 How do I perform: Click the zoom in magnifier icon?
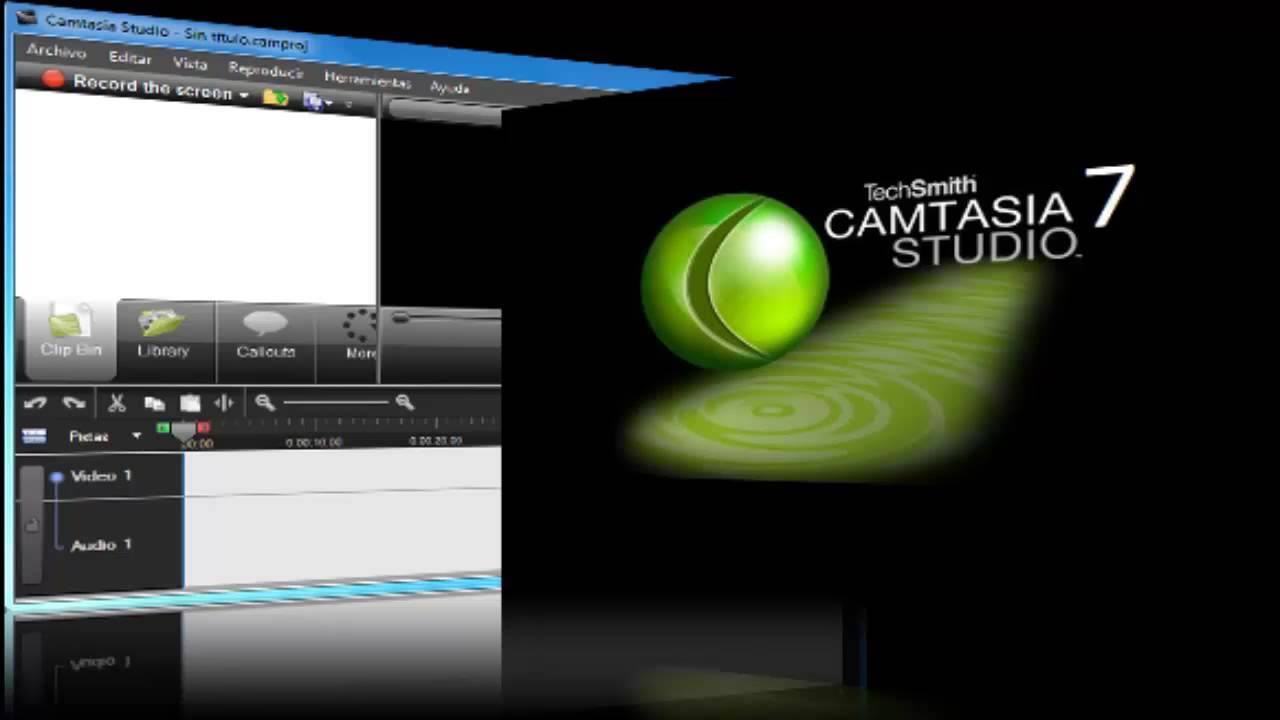[404, 402]
